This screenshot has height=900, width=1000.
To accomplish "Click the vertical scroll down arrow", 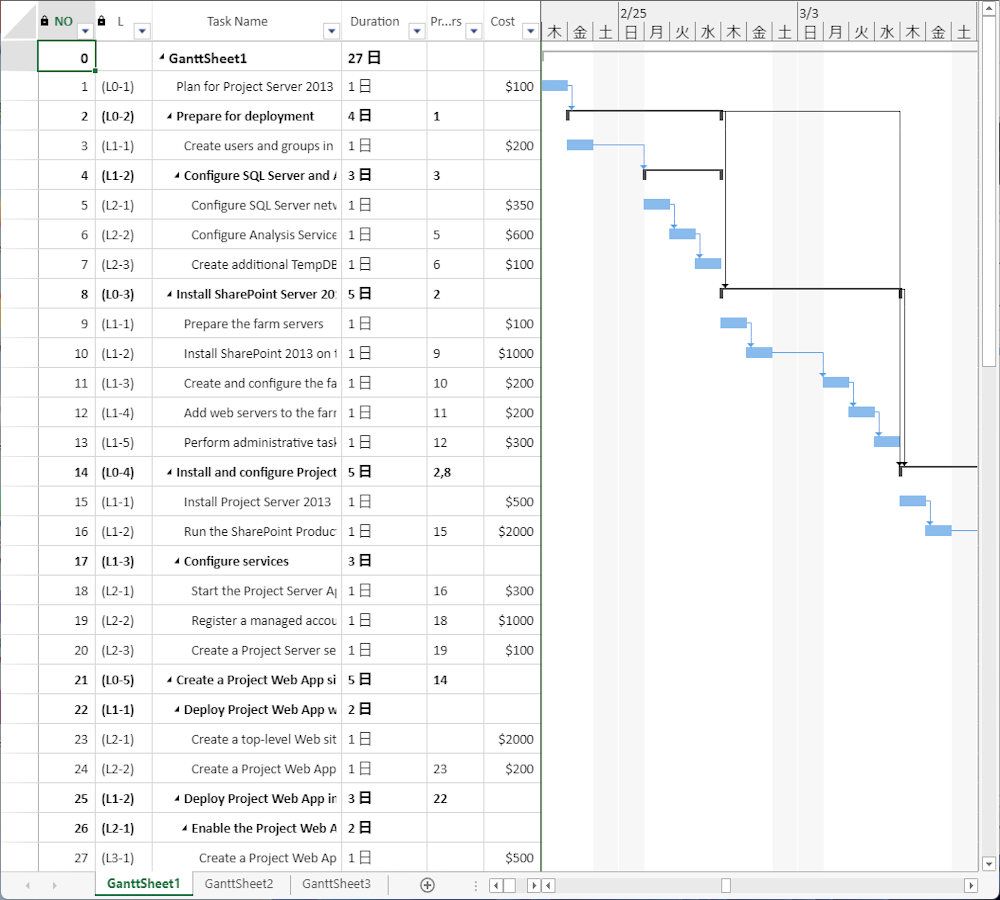I will [989, 864].
